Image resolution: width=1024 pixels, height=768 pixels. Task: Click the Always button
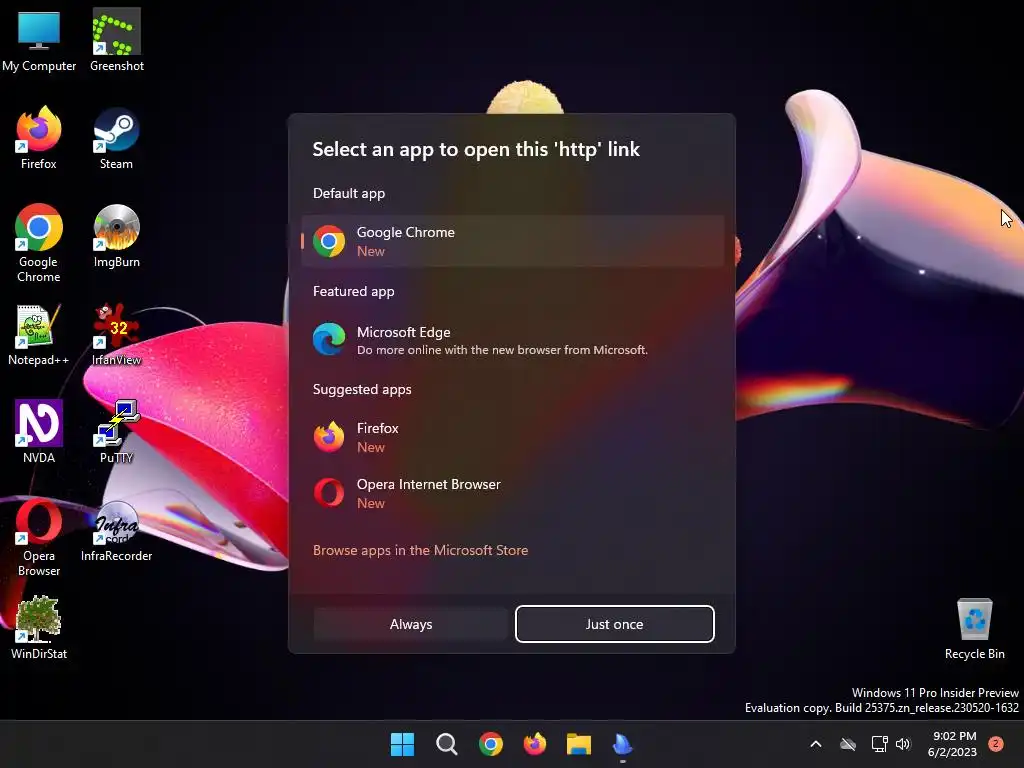coord(411,624)
